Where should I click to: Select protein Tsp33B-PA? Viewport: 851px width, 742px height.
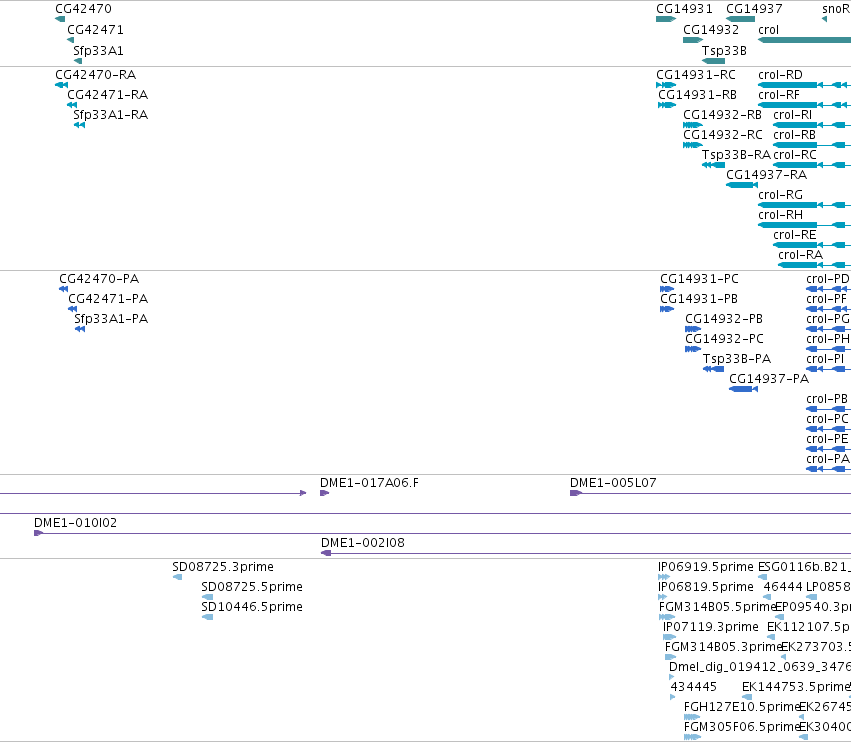[737, 359]
